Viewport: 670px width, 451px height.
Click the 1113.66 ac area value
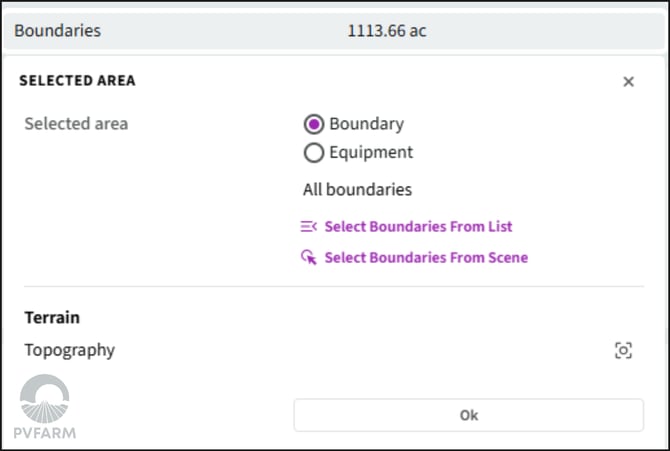click(x=387, y=31)
